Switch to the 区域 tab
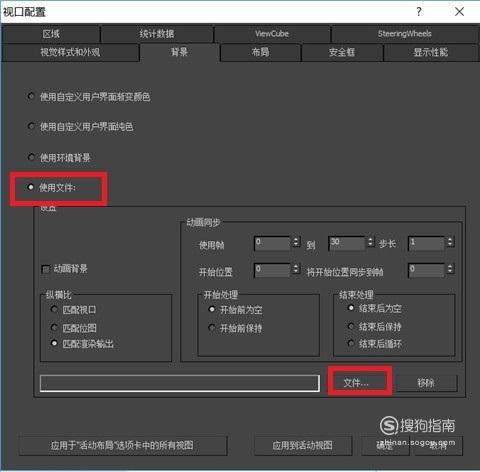 (51, 34)
